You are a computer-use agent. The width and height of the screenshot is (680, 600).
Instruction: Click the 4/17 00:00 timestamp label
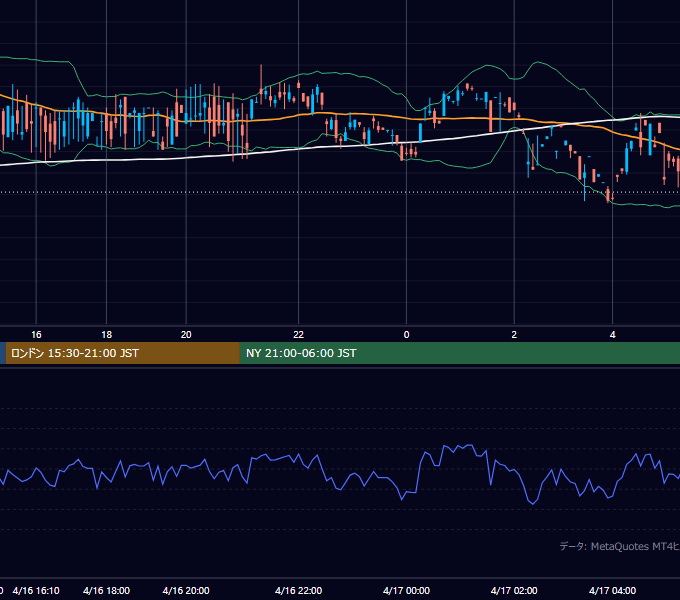tap(406, 590)
